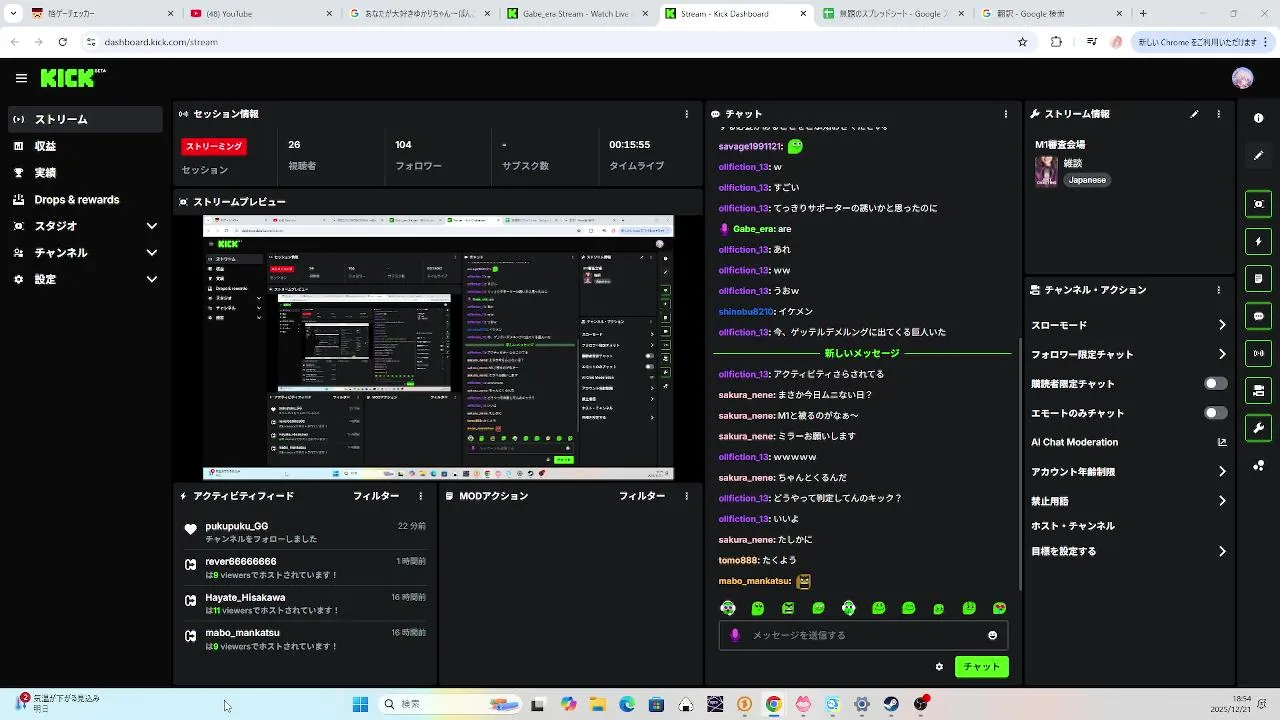
Task: Open 禁止用語 settings chevron
Action: pyautogui.click(x=1222, y=501)
